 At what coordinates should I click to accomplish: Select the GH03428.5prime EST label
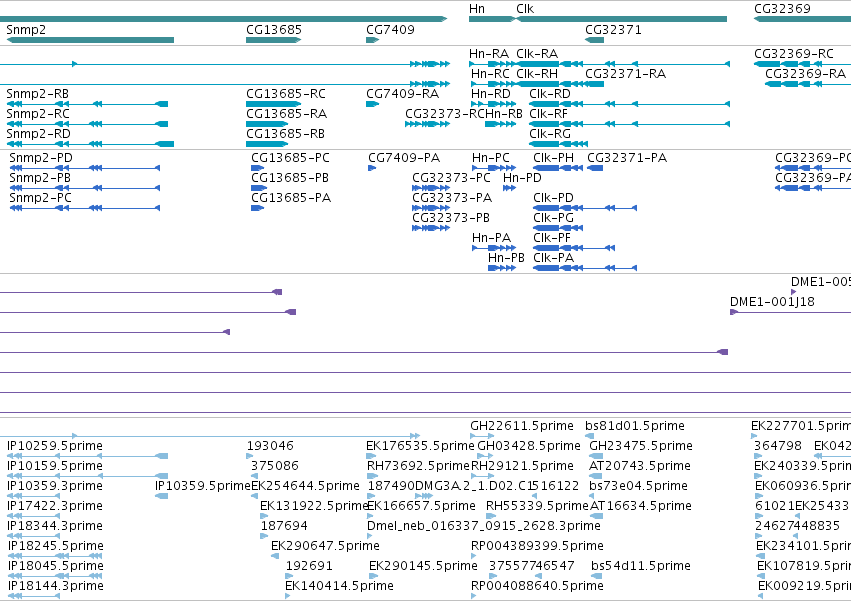(529, 446)
